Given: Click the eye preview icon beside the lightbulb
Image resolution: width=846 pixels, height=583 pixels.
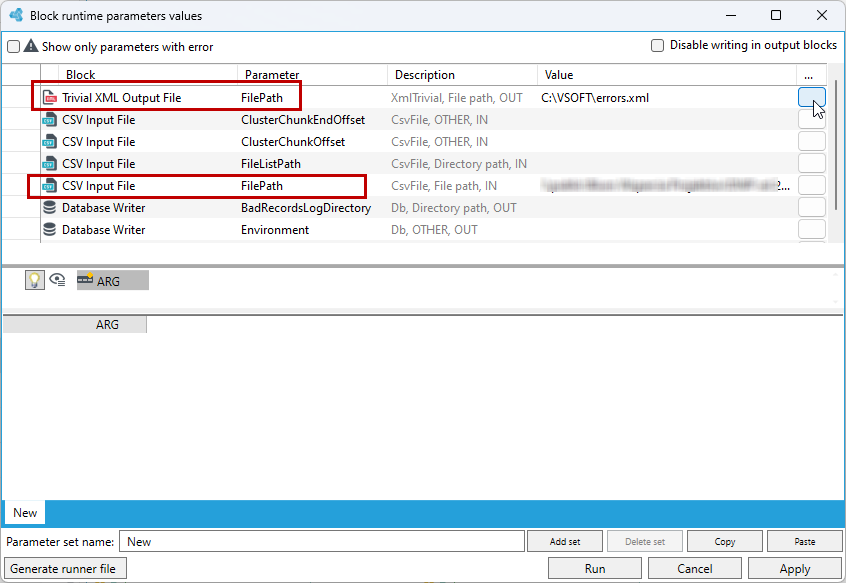Looking at the screenshot, I should coord(57,280).
